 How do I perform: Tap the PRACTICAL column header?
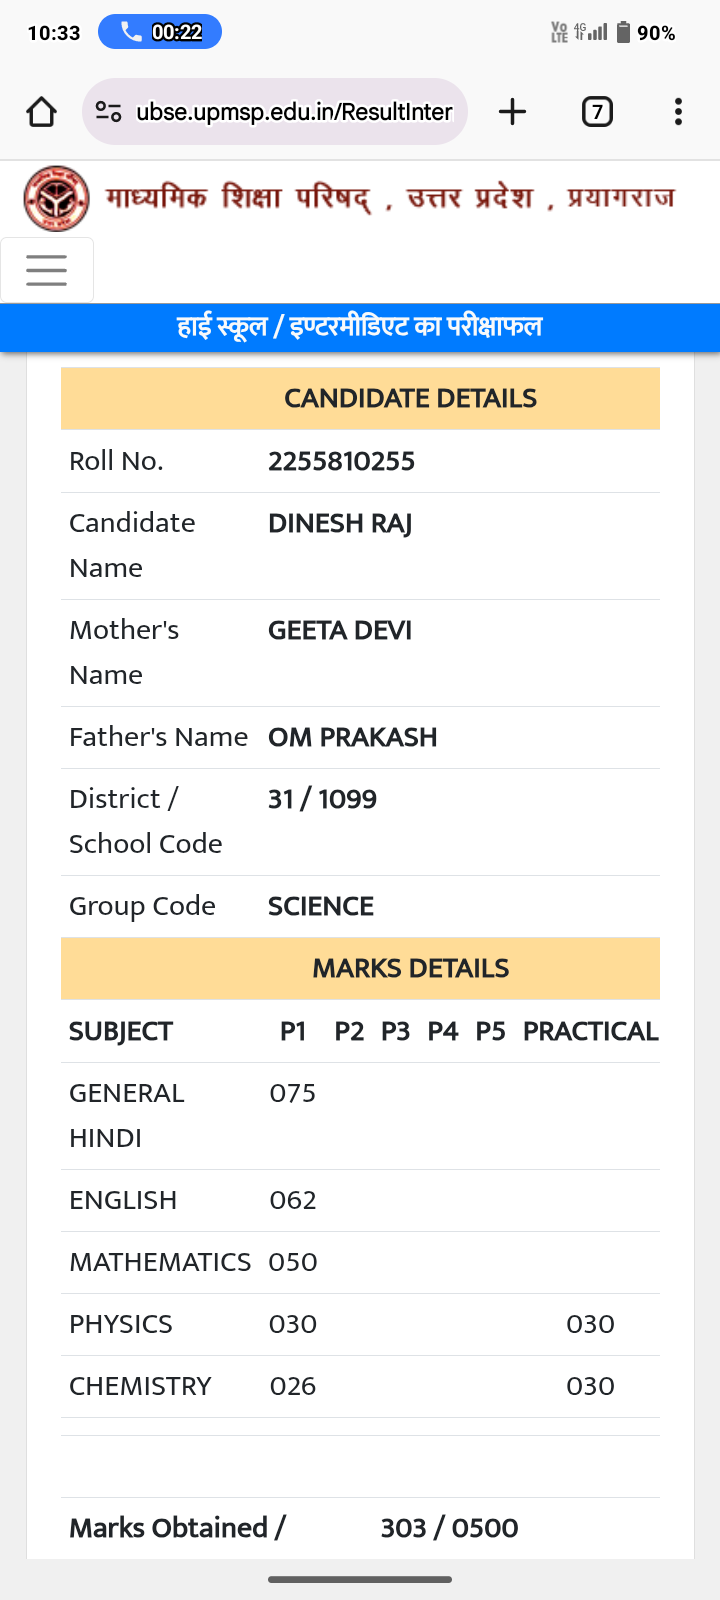[x=590, y=1031]
